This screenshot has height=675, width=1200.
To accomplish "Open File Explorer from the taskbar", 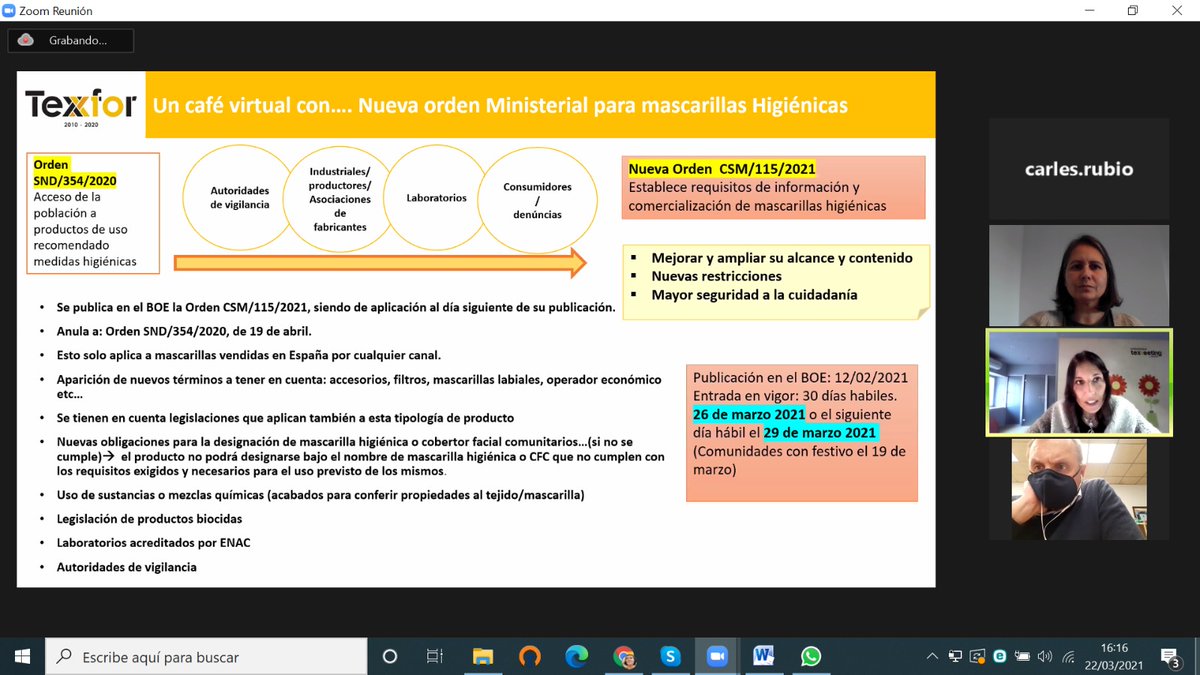I will point(483,657).
